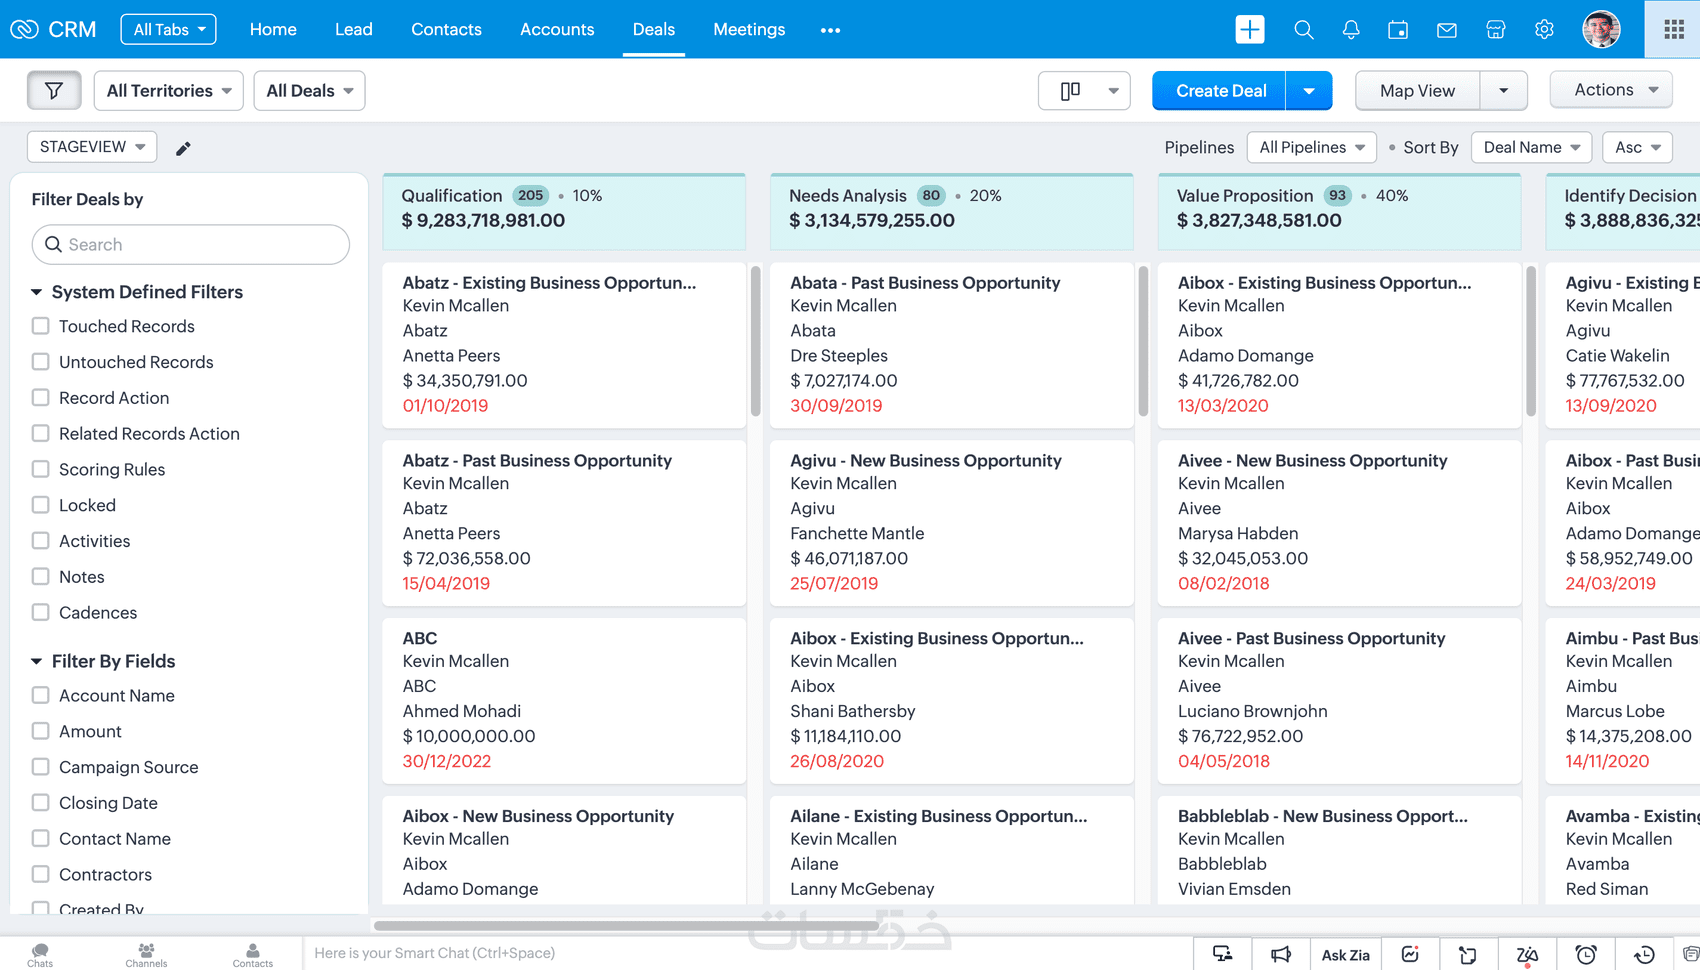
Task: Switch to the Accounts tab
Action: pyautogui.click(x=557, y=30)
